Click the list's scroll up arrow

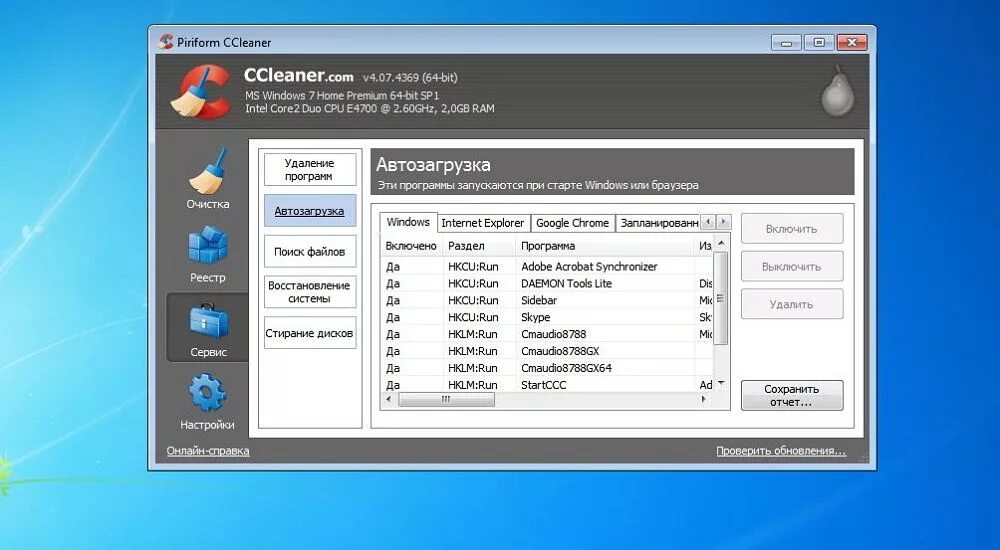(721, 243)
